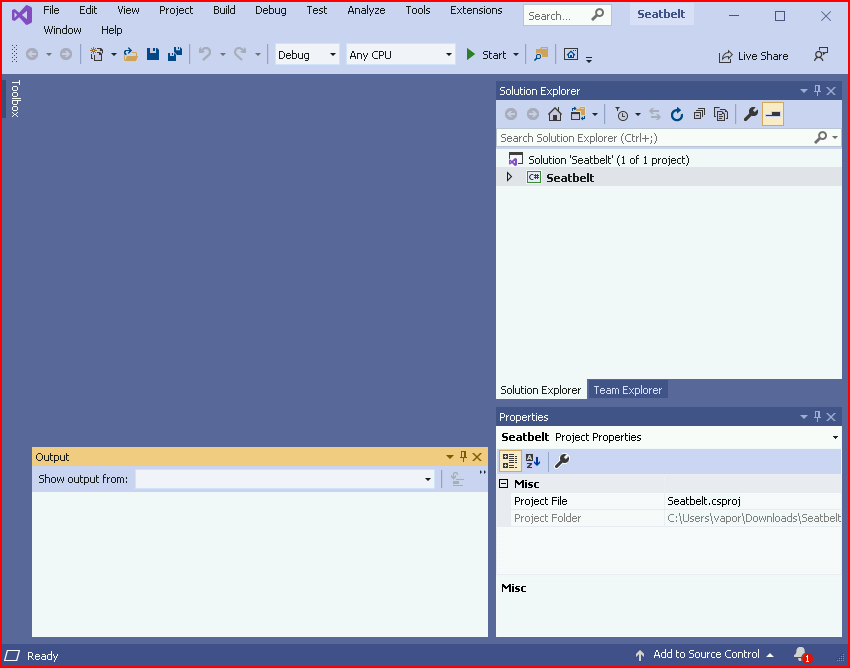This screenshot has height=668, width=850.
Task: Create a new project with toolbar icon
Action: click(x=96, y=54)
